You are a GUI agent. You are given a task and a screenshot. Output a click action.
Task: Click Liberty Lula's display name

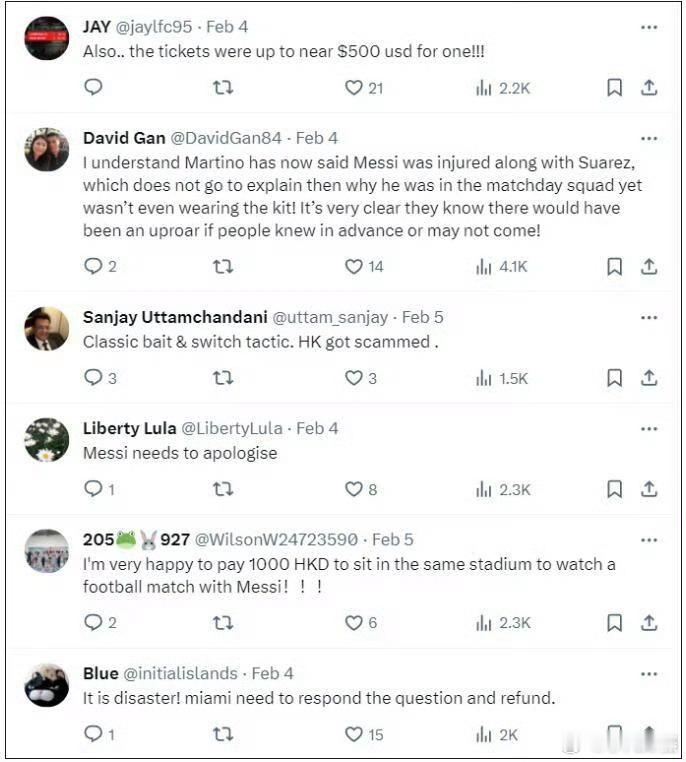129,428
